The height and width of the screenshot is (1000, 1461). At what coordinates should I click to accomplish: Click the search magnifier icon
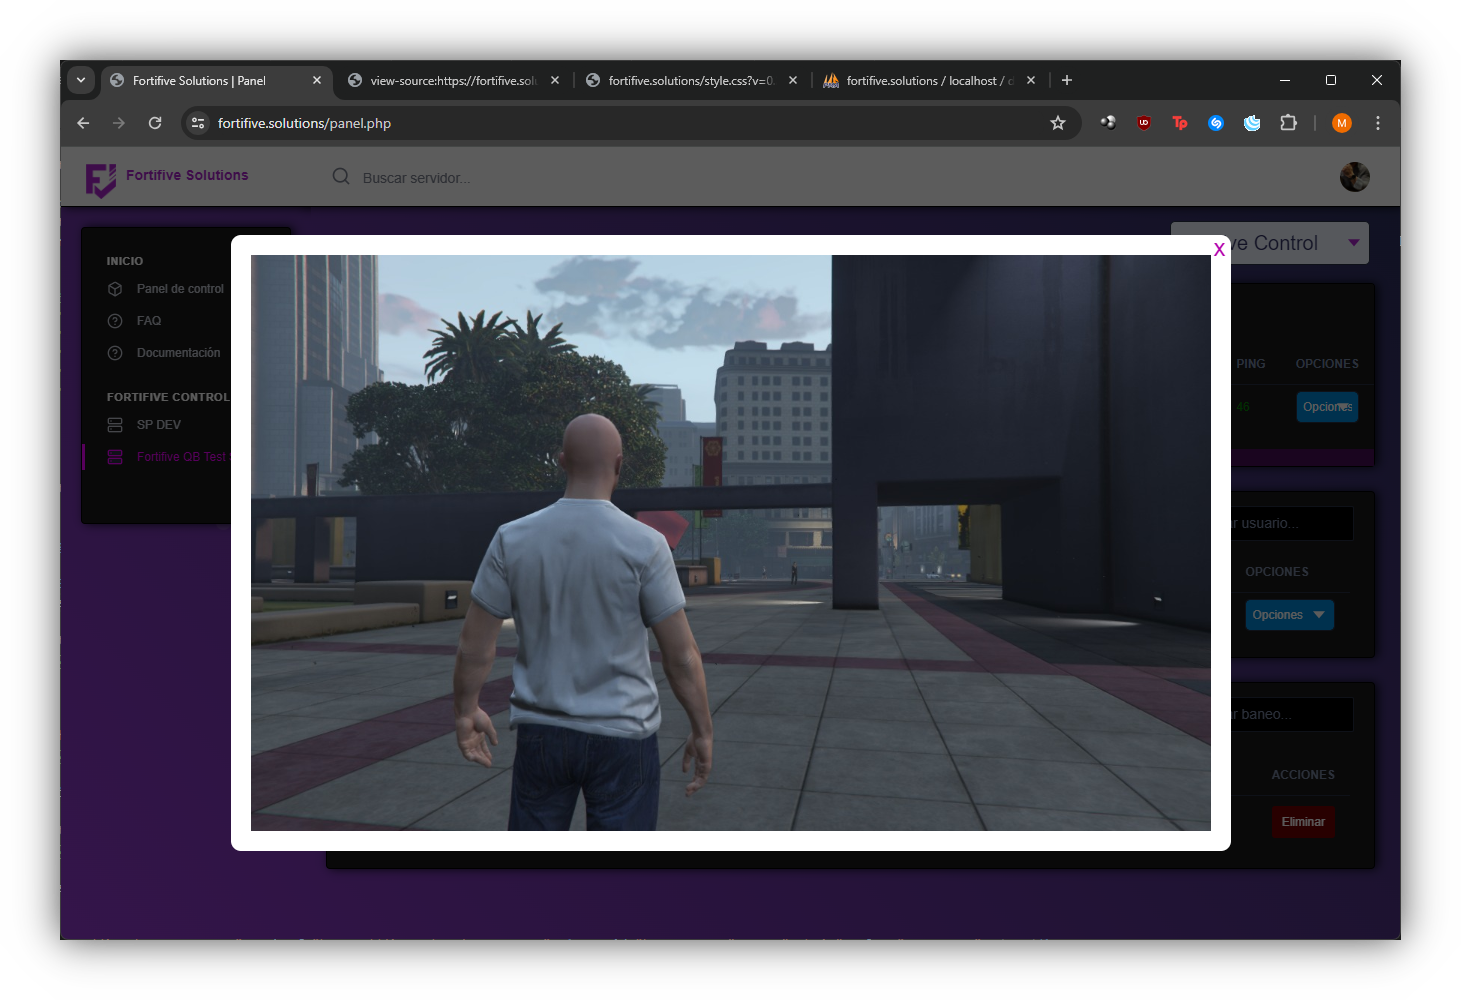(x=341, y=177)
